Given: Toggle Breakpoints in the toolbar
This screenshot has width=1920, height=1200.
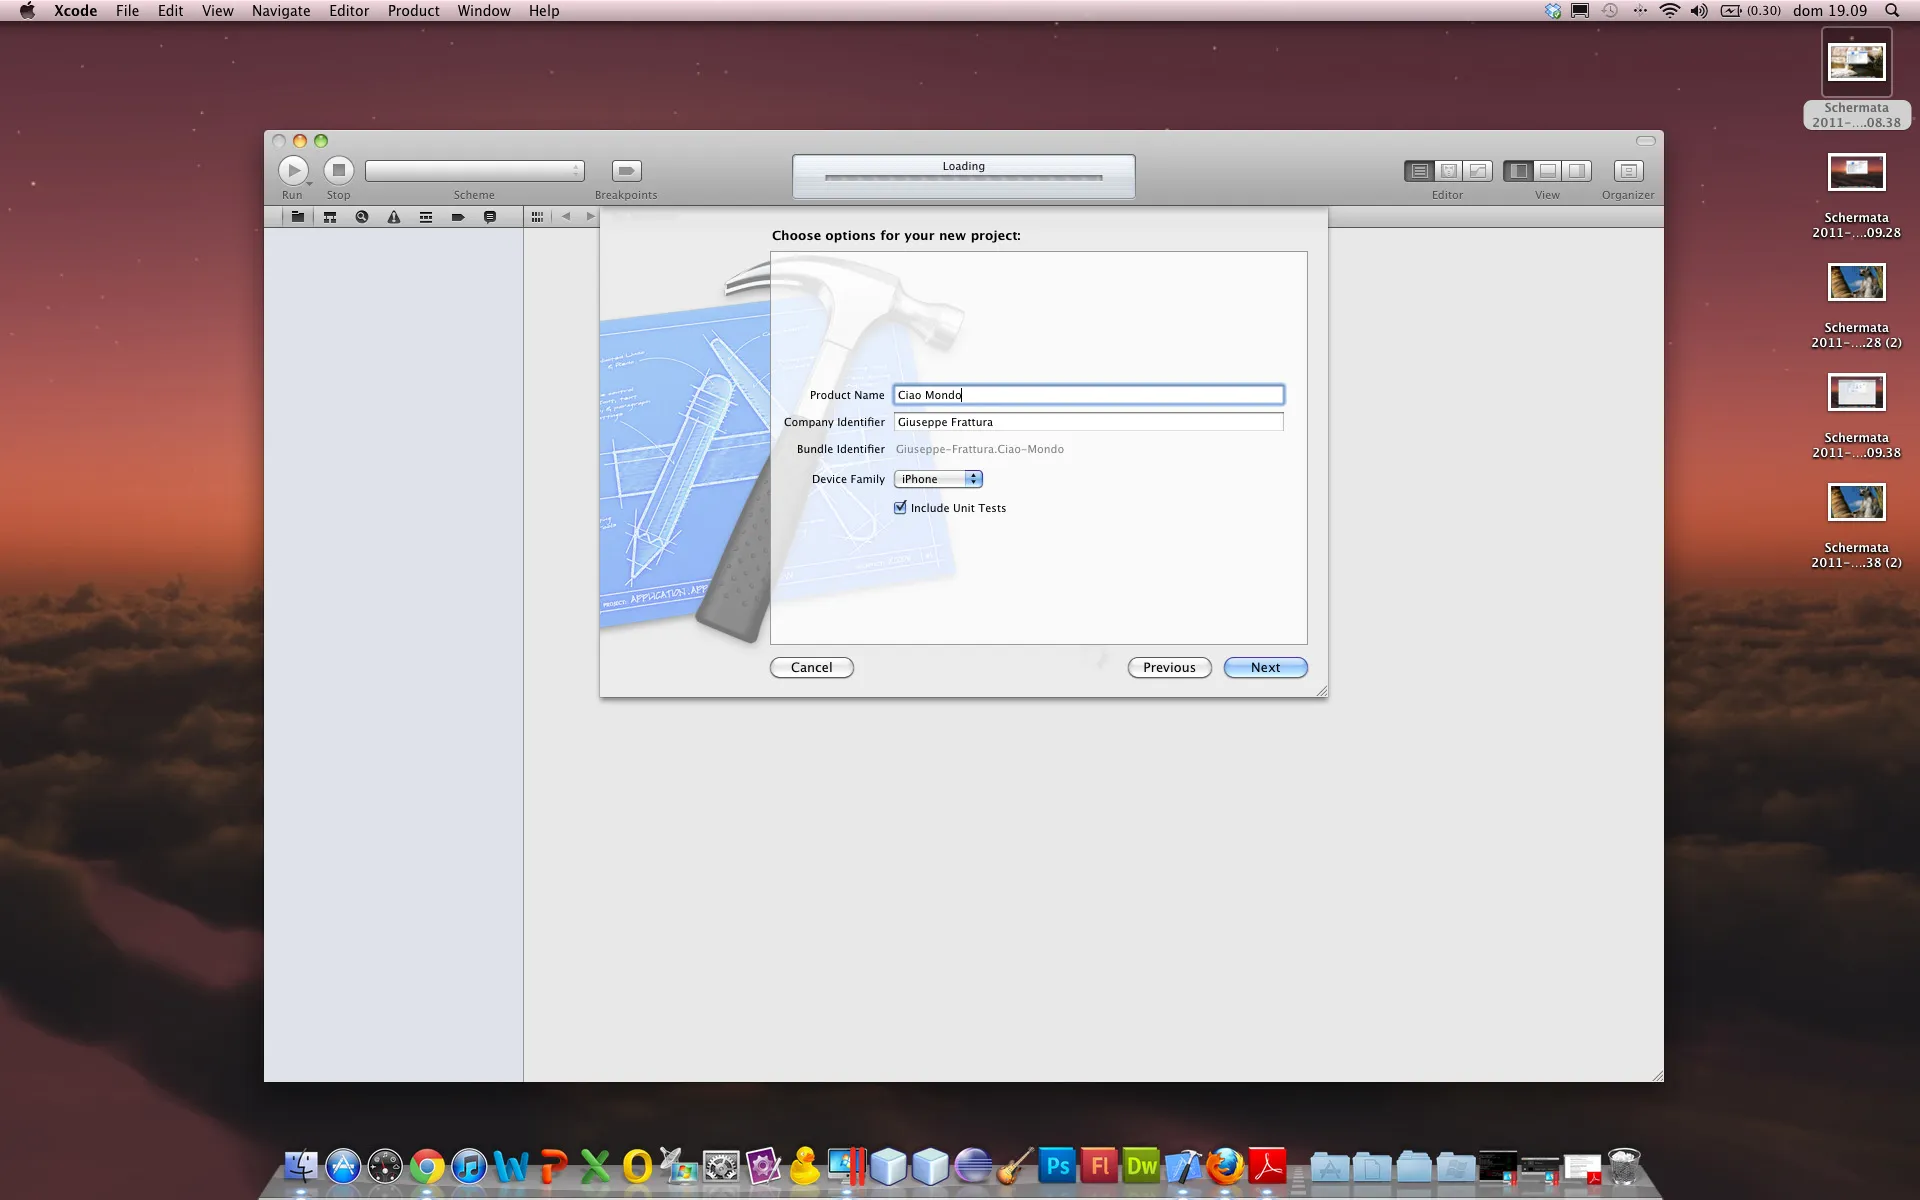Looking at the screenshot, I should (626, 171).
